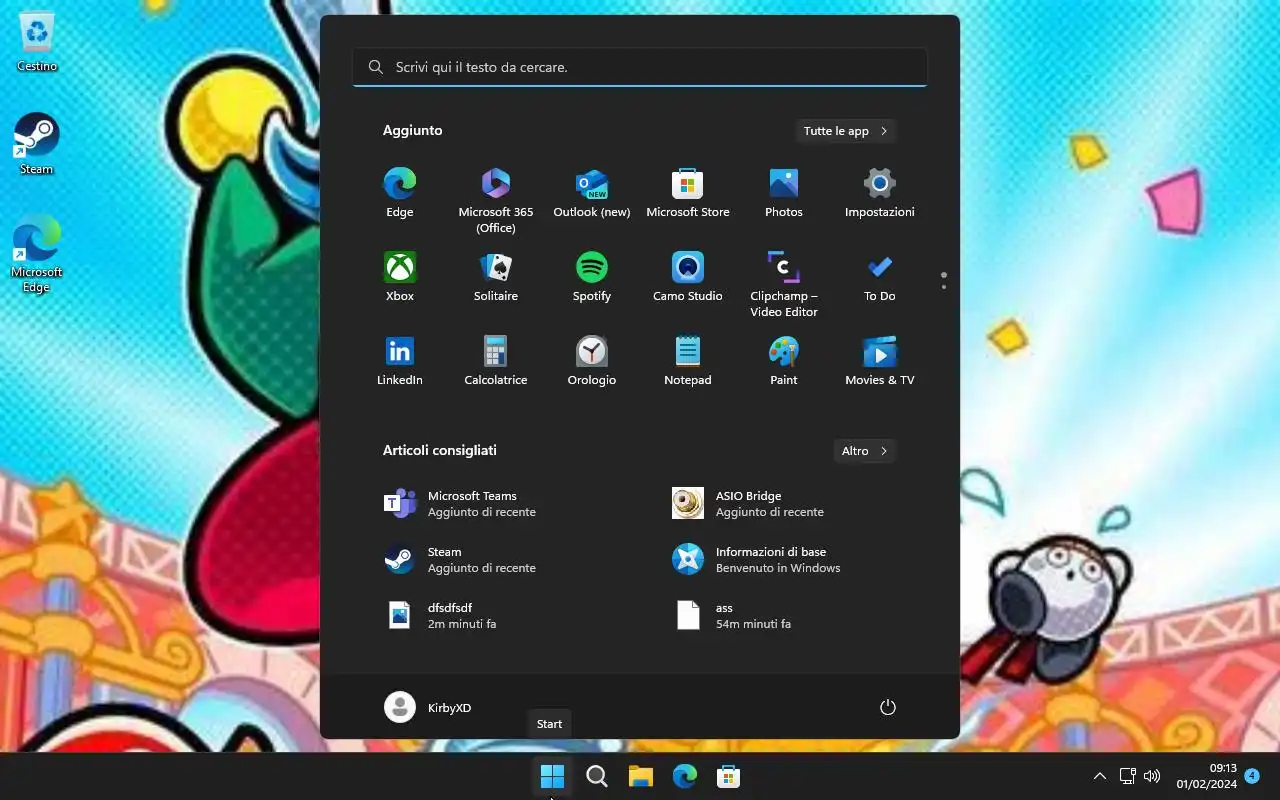The height and width of the screenshot is (800, 1280).
Task: Open the Orologio clock app
Action: (x=592, y=361)
